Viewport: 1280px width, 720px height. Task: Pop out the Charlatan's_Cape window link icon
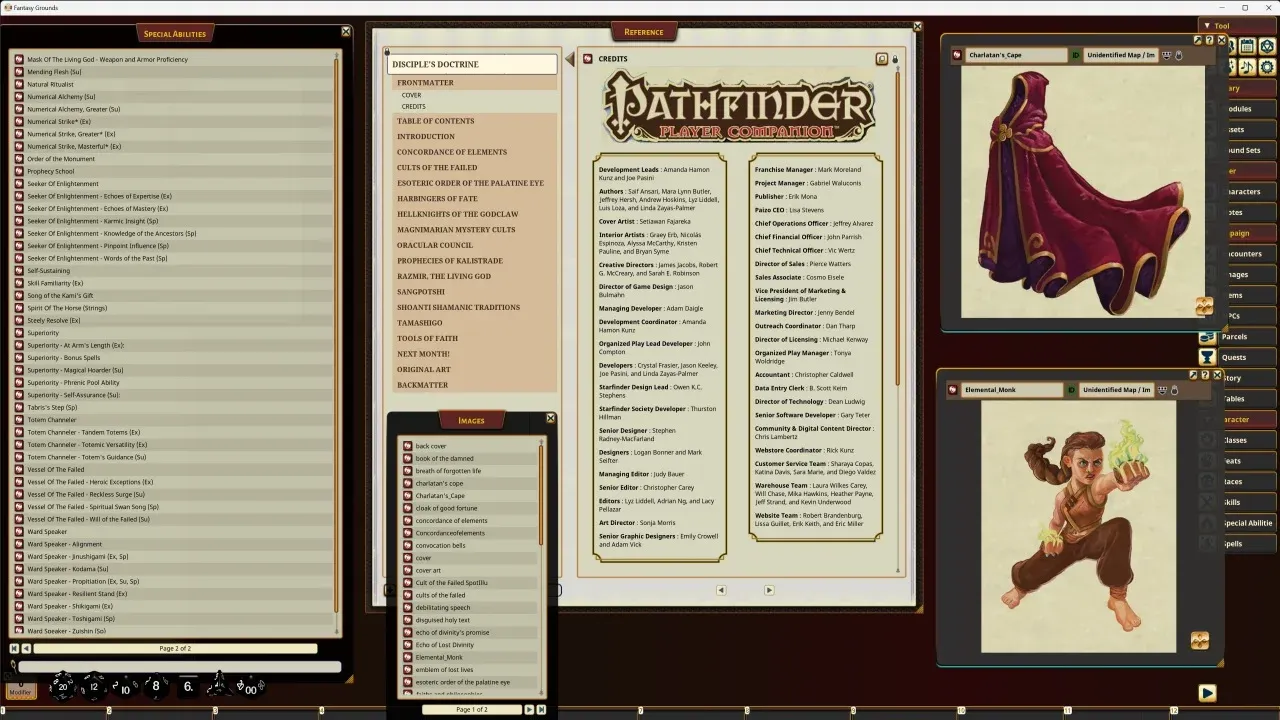click(1197, 41)
